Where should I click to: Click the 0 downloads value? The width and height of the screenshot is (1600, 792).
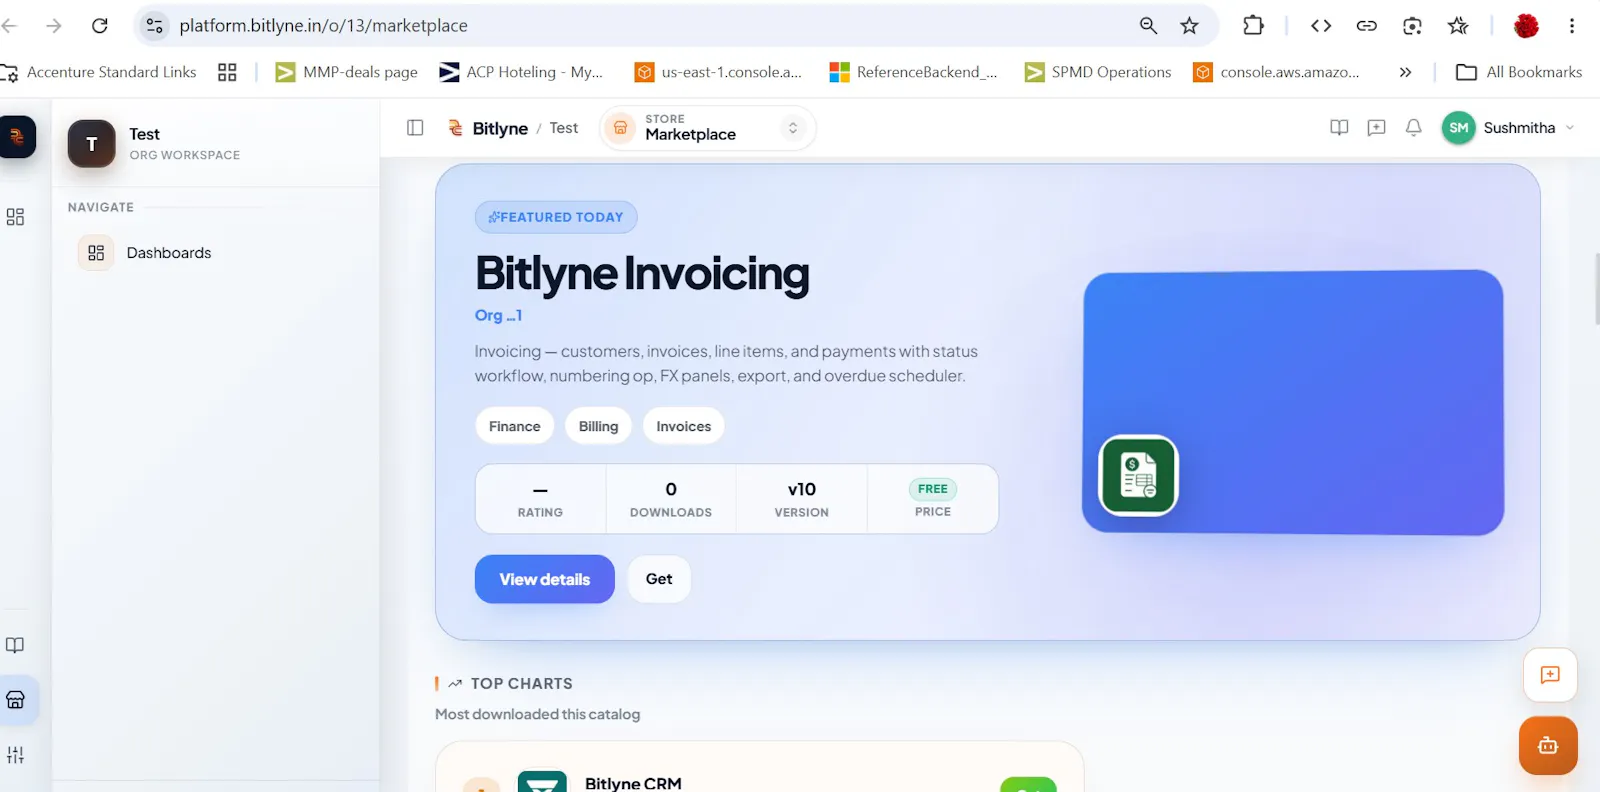click(671, 489)
